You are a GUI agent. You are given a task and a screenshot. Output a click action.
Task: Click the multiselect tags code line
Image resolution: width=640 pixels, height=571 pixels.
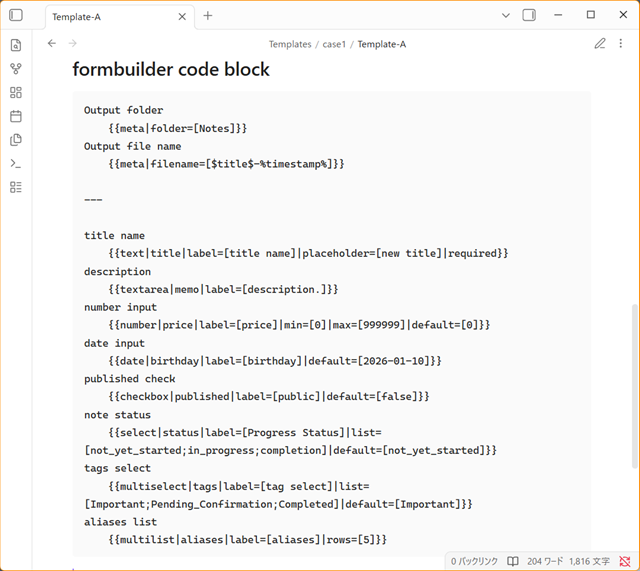(x=278, y=495)
